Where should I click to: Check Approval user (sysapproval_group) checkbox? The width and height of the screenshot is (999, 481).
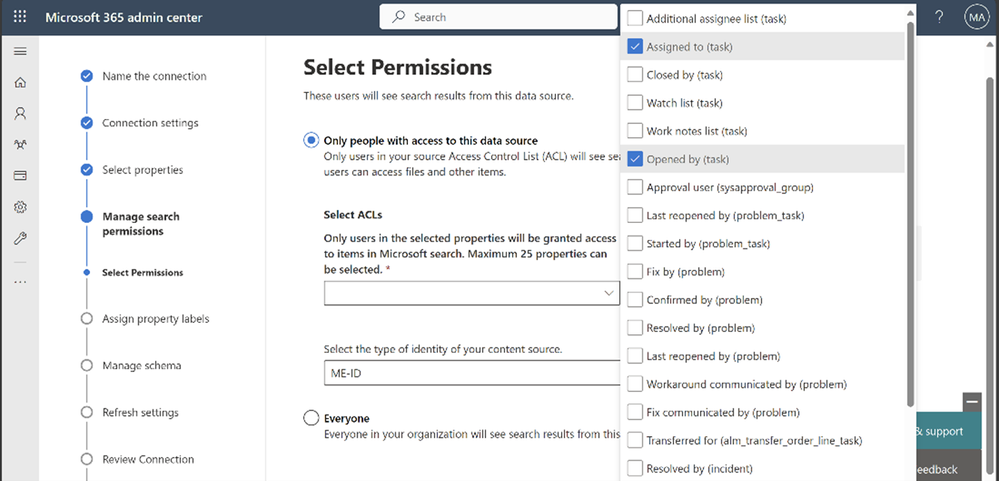[x=635, y=187]
